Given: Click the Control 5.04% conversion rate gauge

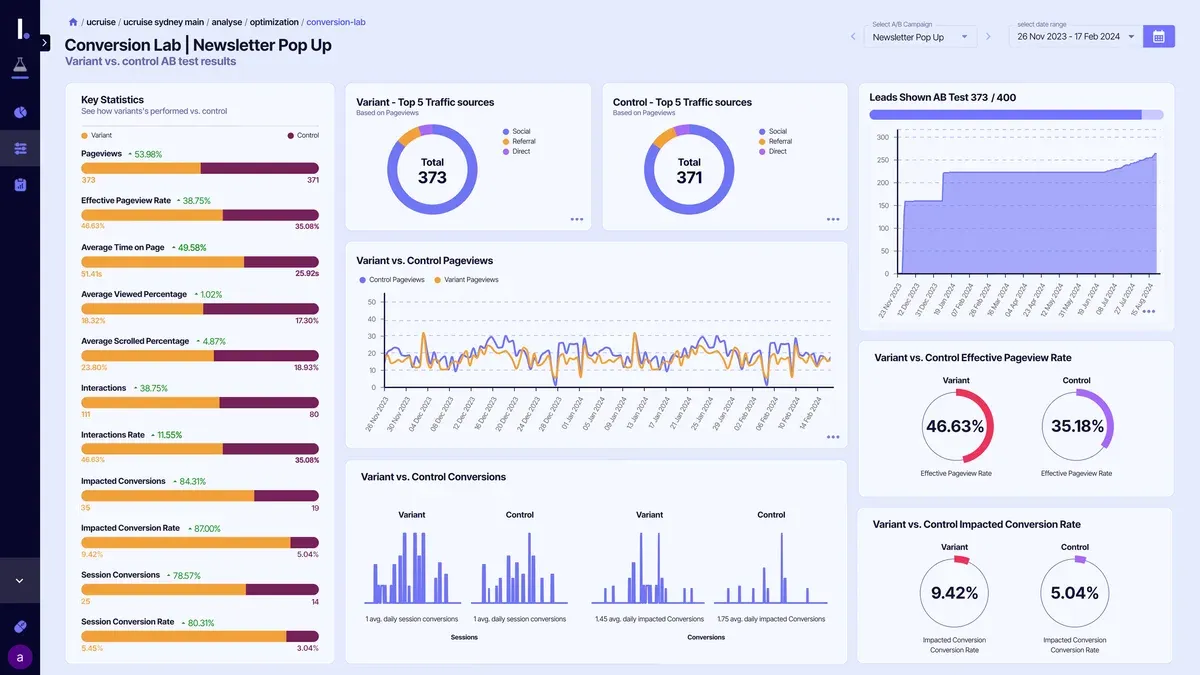Looking at the screenshot, I should pos(1075,593).
